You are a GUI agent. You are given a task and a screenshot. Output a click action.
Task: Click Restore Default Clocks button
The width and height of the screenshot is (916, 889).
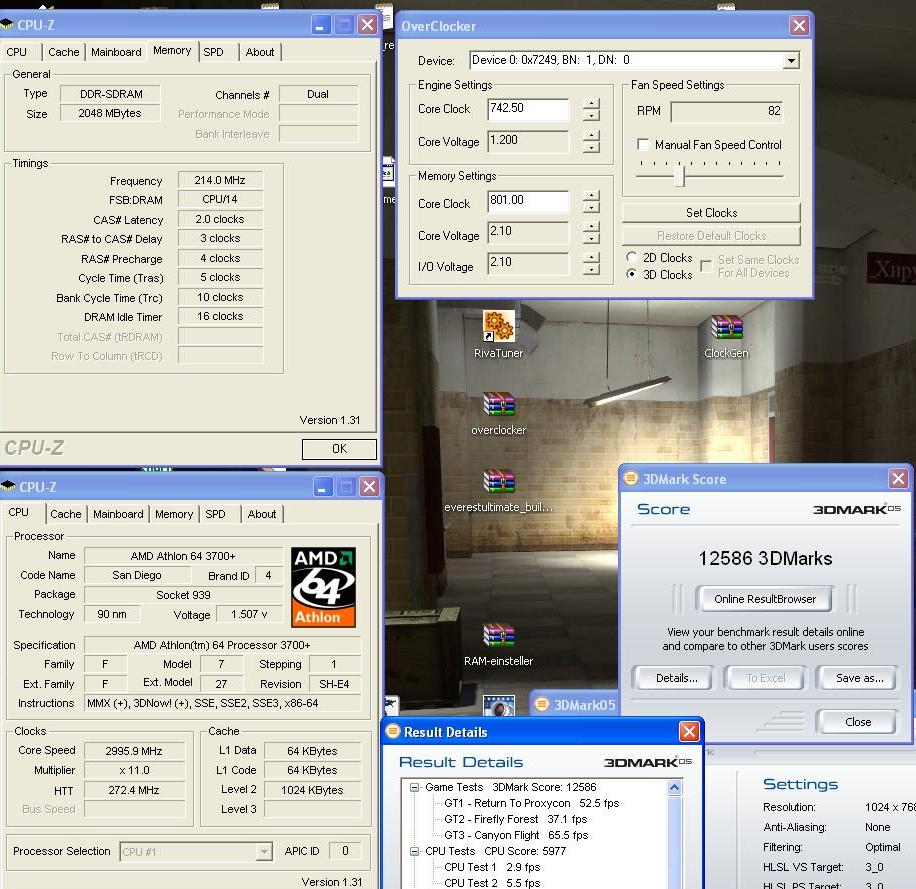pos(711,235)
